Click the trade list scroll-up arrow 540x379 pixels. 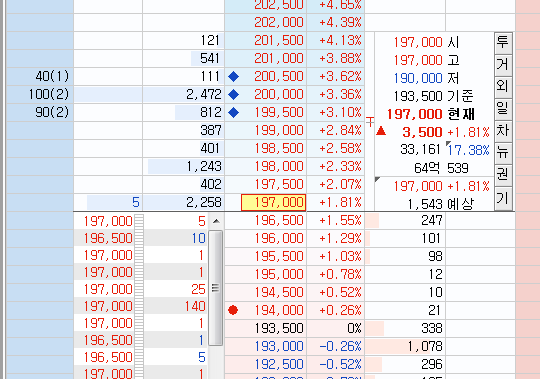[x=216, y=221]
